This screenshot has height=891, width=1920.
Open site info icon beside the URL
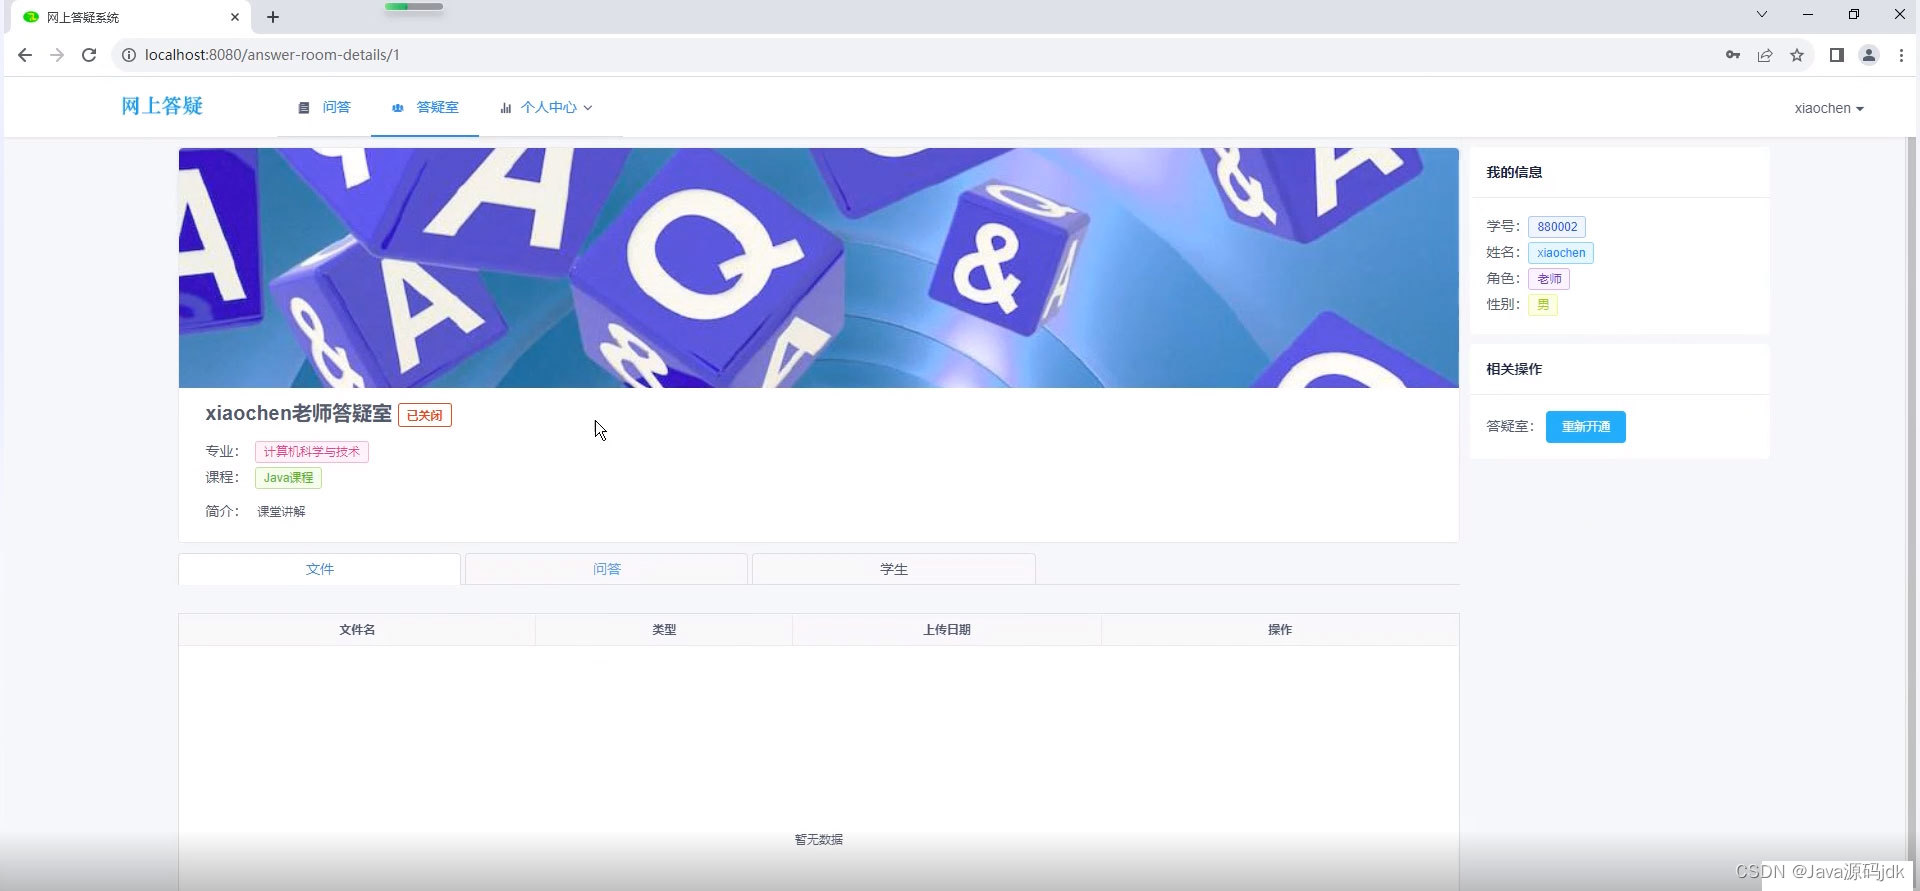click(x=129, y=55)
